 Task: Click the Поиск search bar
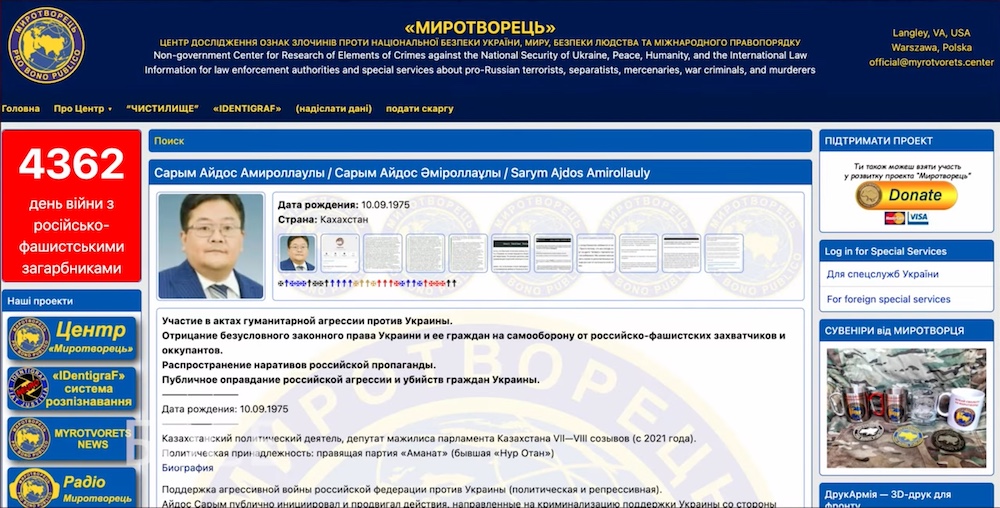pyautogui.click(x=480, y=141)
